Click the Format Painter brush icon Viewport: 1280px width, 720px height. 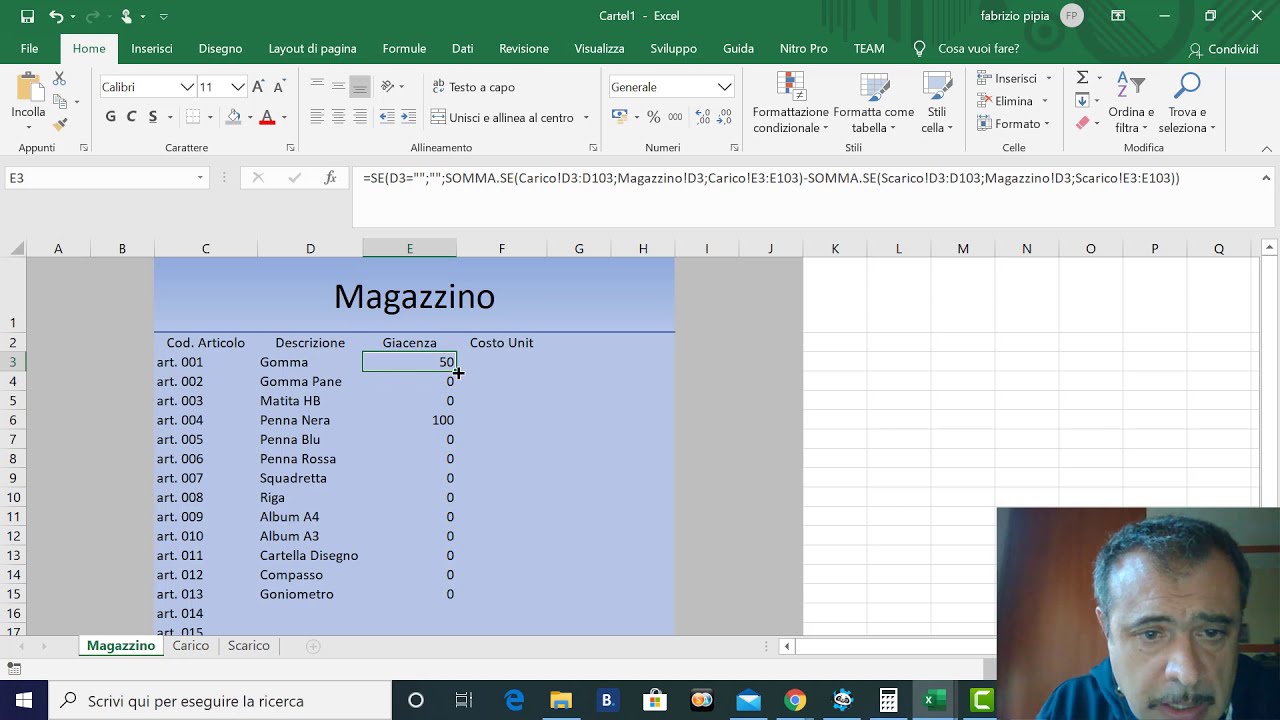pyautogui.click(x=60, y=124)
